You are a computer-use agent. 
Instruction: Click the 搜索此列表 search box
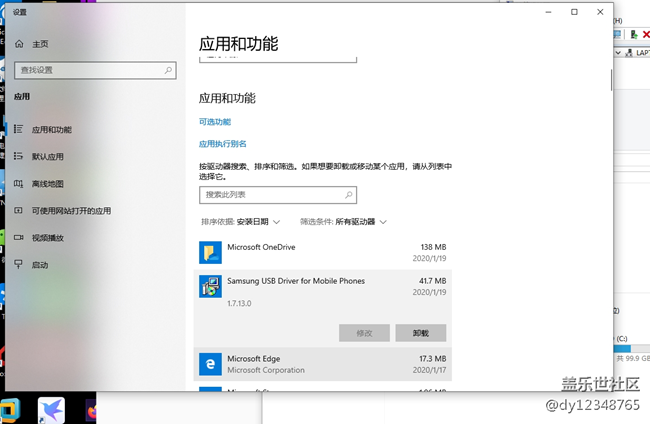point(278,195)
